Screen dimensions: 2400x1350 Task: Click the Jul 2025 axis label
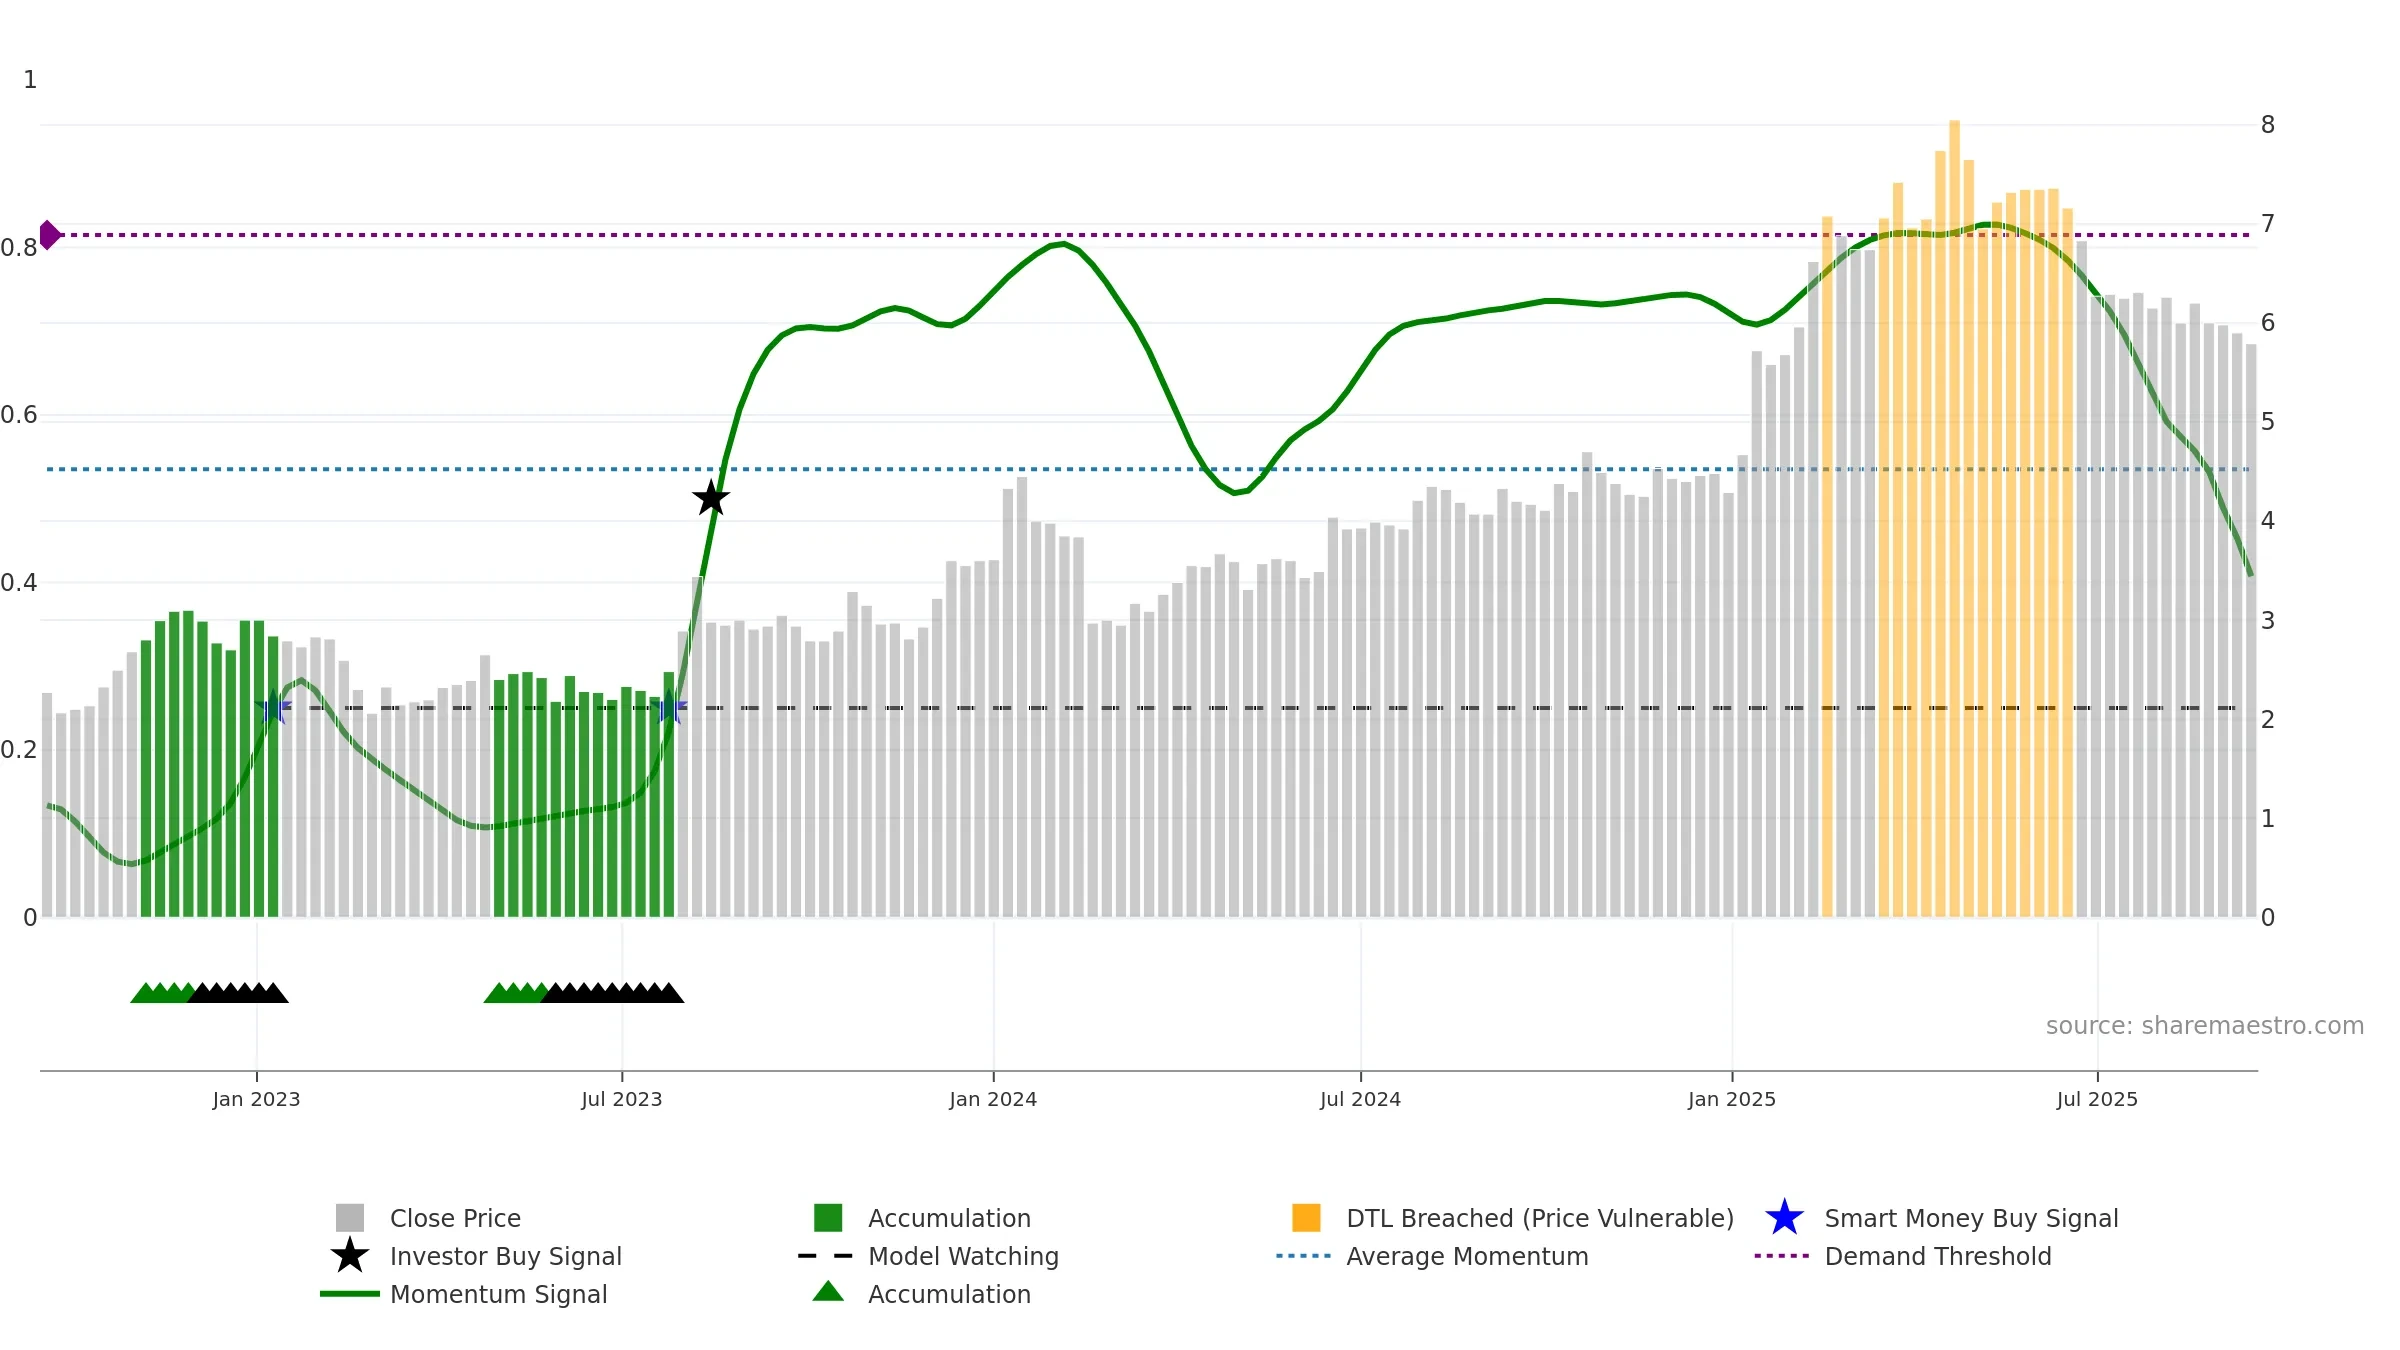(2097, 1100)
